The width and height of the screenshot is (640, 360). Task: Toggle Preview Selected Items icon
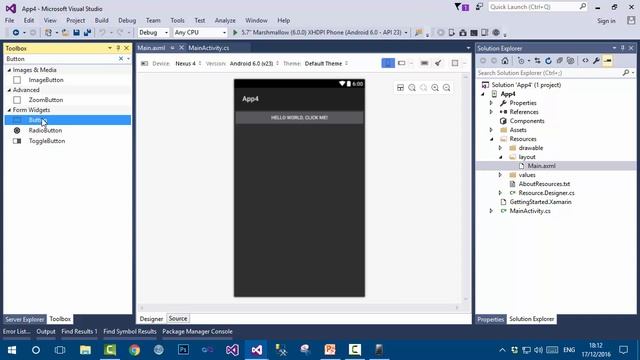[x=608, y=61]
